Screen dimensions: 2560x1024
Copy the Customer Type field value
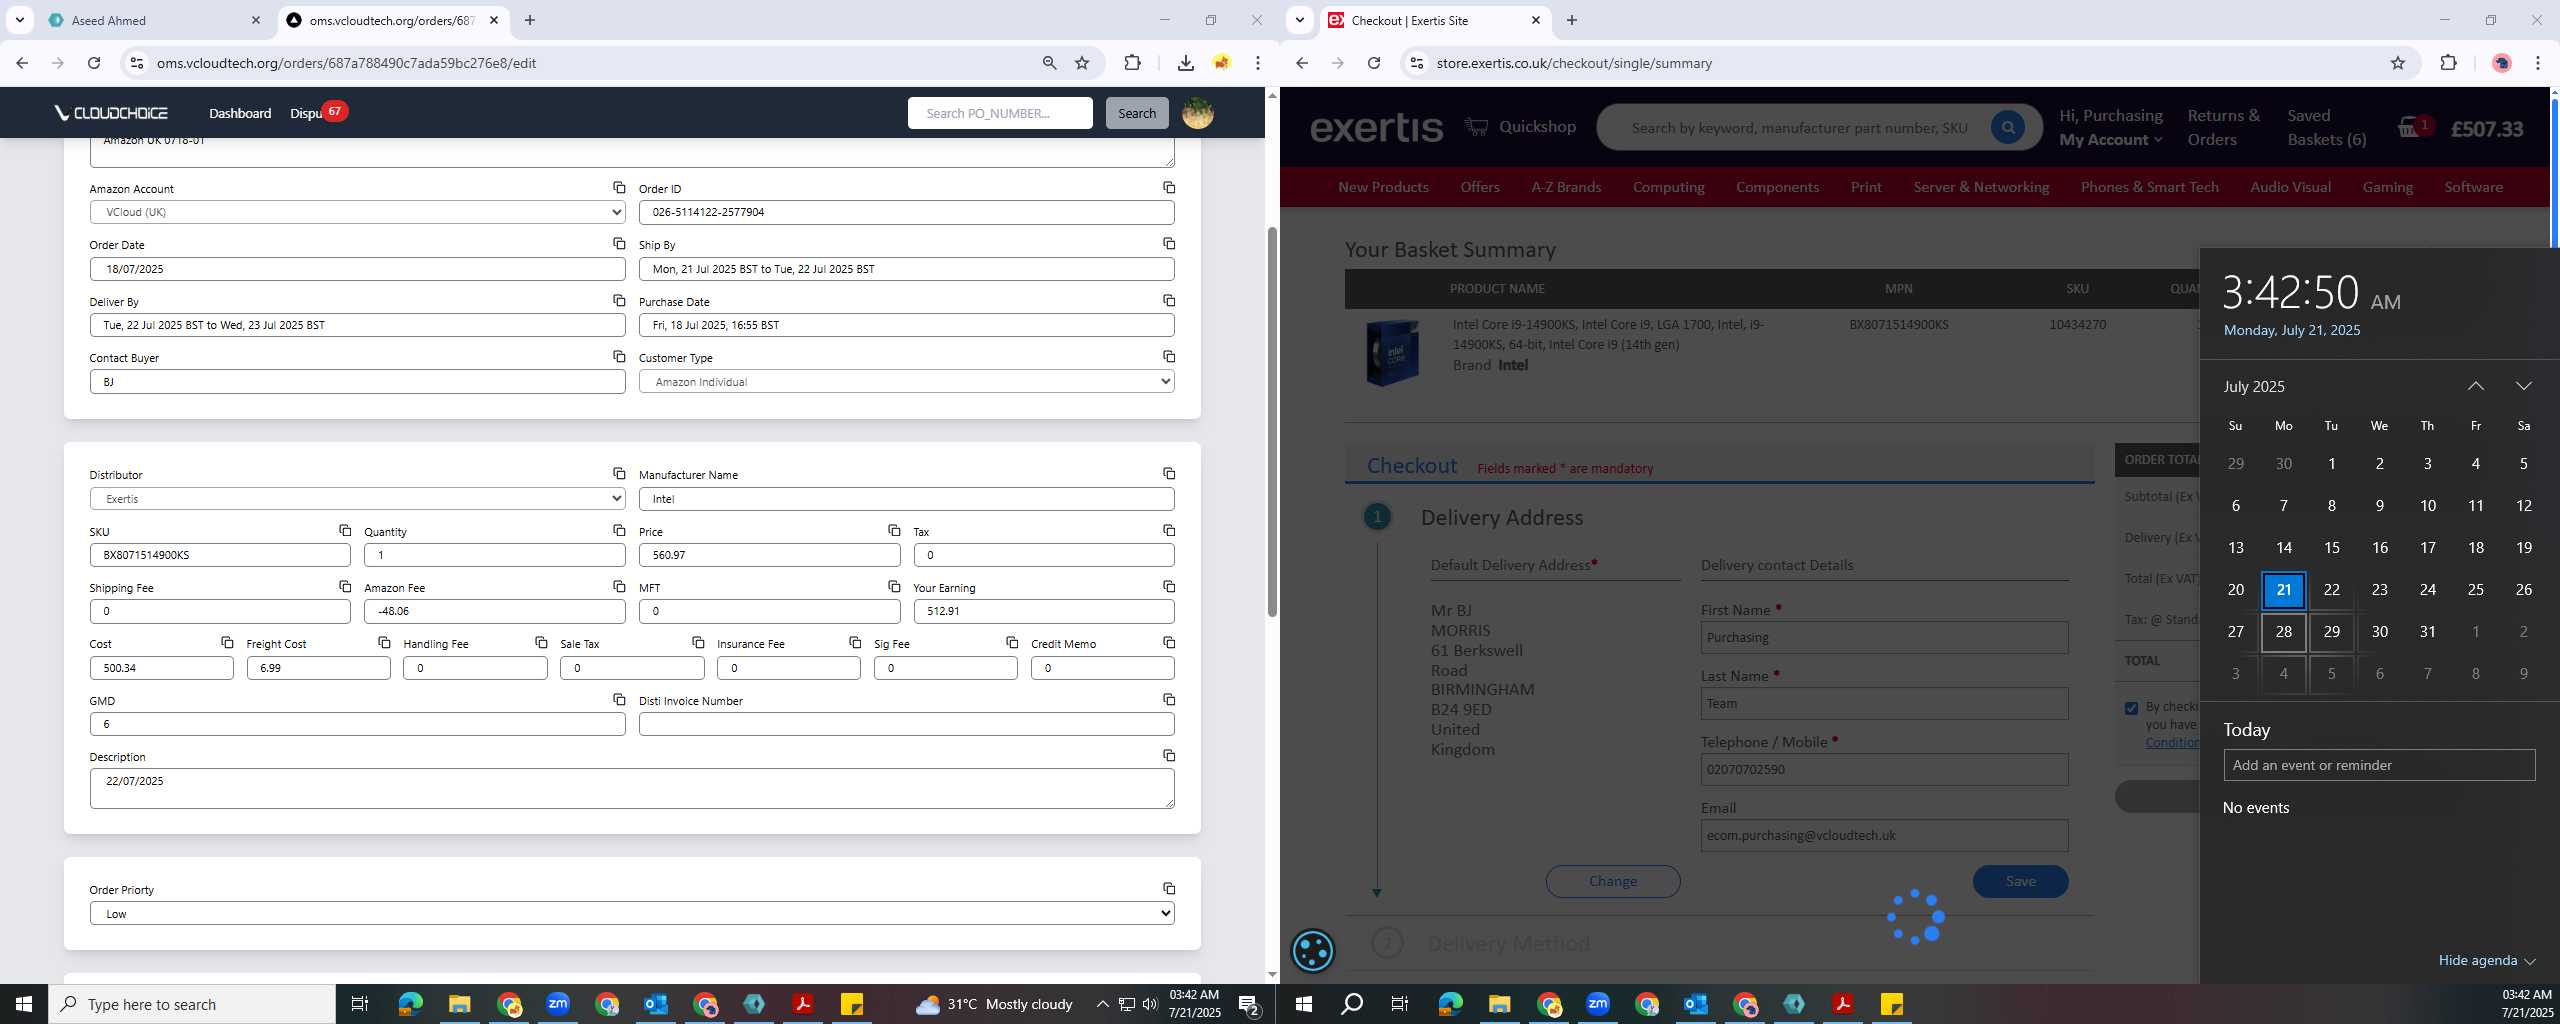point(1168,357)
